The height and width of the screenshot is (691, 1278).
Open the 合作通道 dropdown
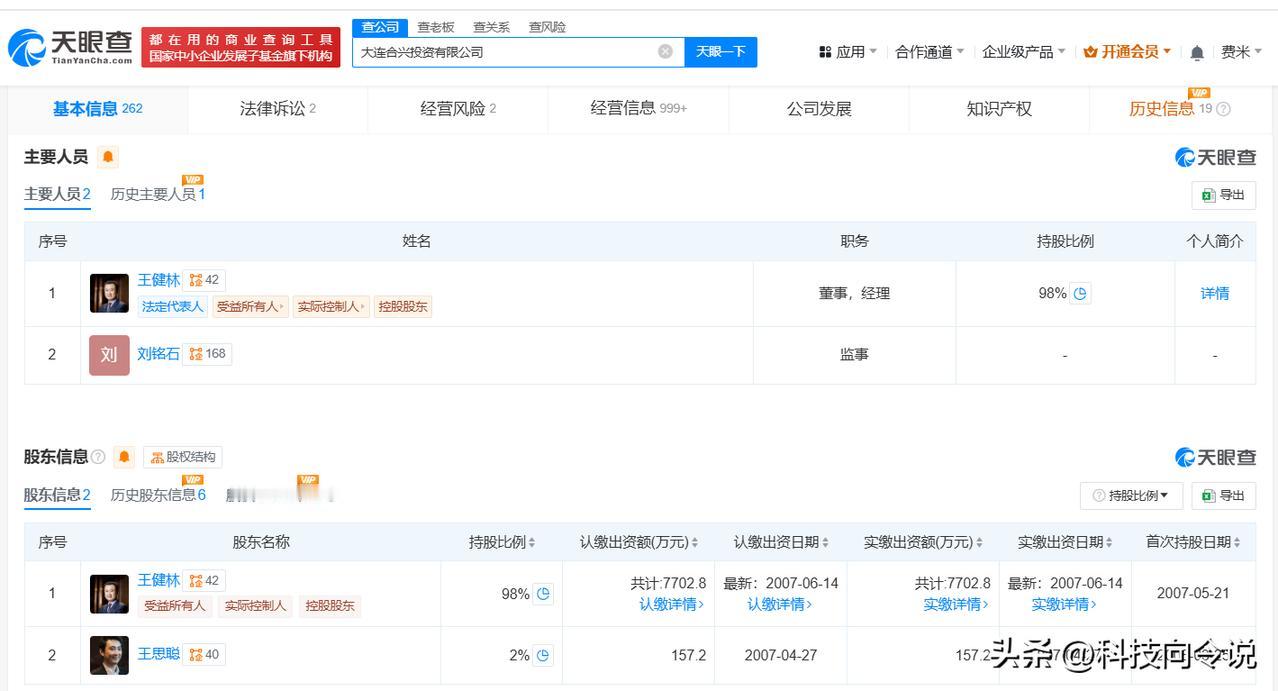click(930, 52)
